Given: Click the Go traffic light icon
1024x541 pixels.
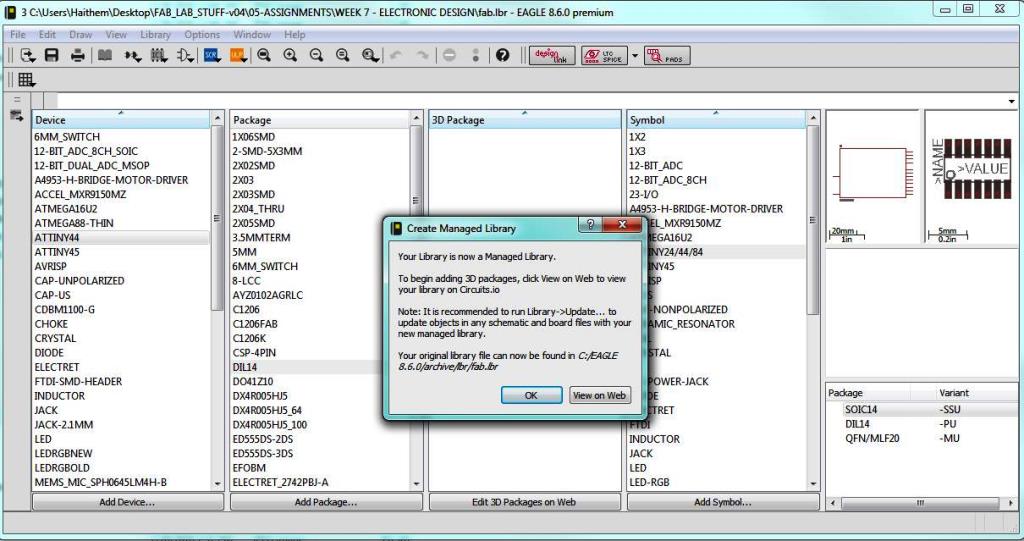Looking at the screenshot, I should (x=475, y=56).
